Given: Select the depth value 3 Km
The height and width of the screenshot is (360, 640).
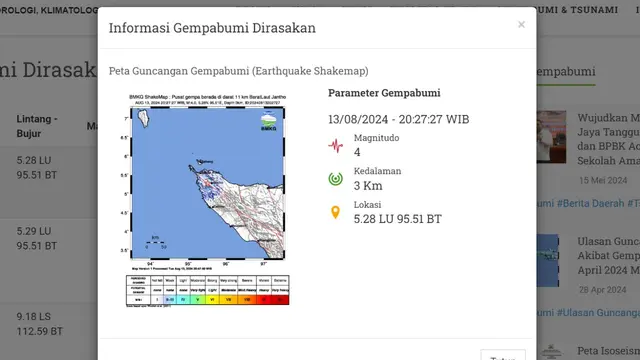Looking at the screenshot, I should point(368,186).
